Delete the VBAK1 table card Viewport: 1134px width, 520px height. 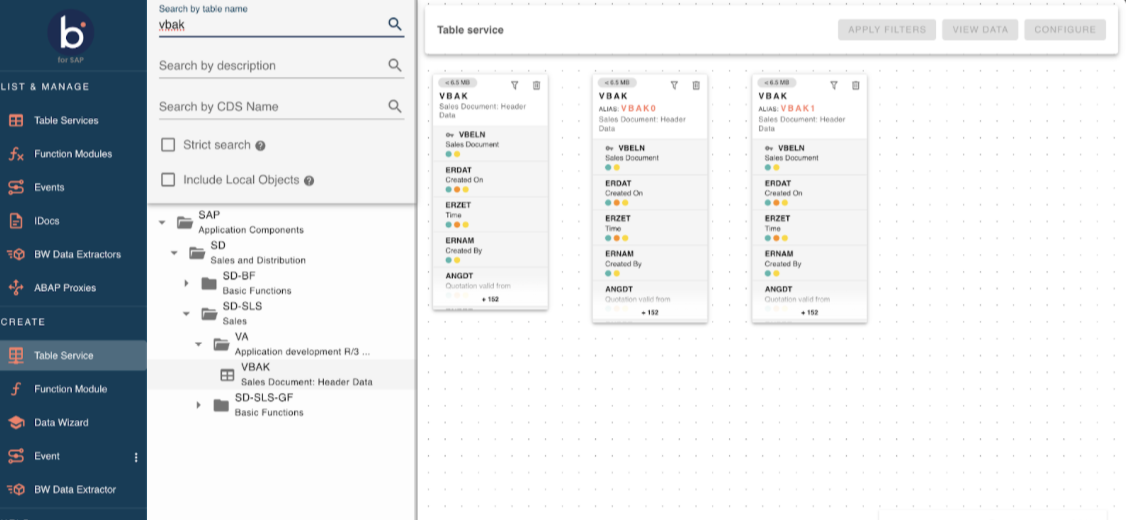coord(855,86)
